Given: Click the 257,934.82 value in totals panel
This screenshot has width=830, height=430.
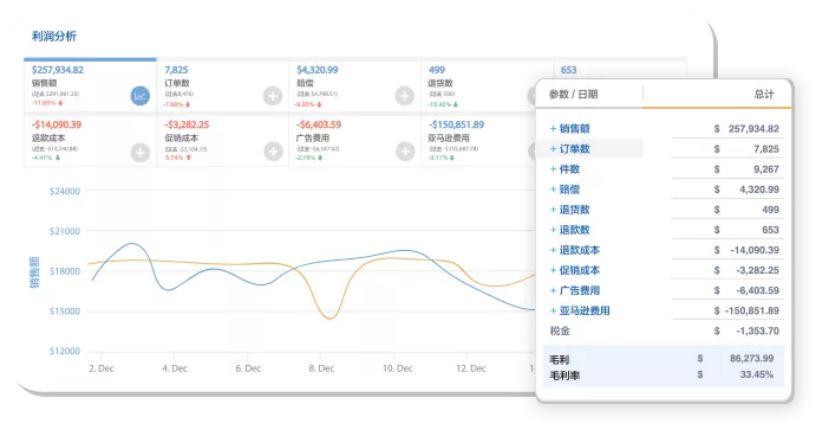Looking at the screenshot, I should click(754, 129).
